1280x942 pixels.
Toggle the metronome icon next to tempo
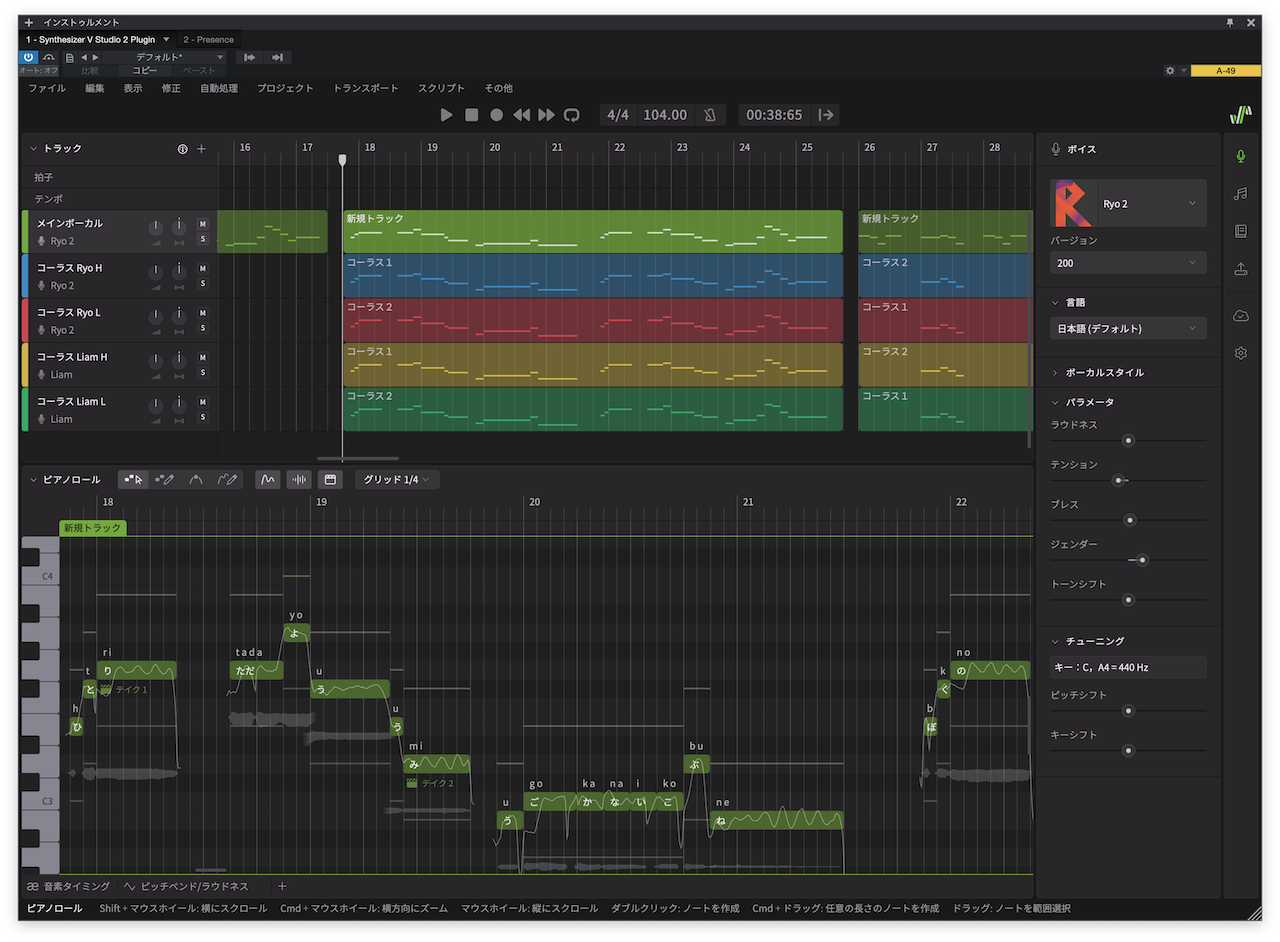[x=709, y=115]
